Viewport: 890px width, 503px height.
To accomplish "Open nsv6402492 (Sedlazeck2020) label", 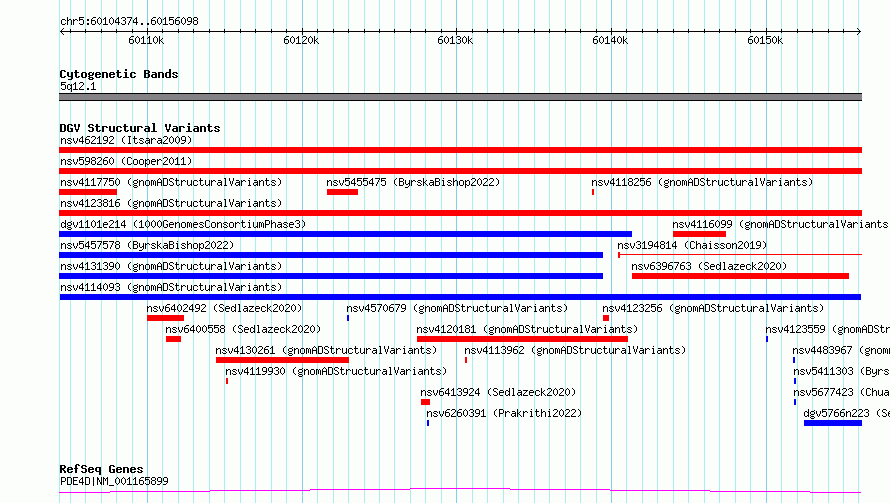I will coord(224,308).
